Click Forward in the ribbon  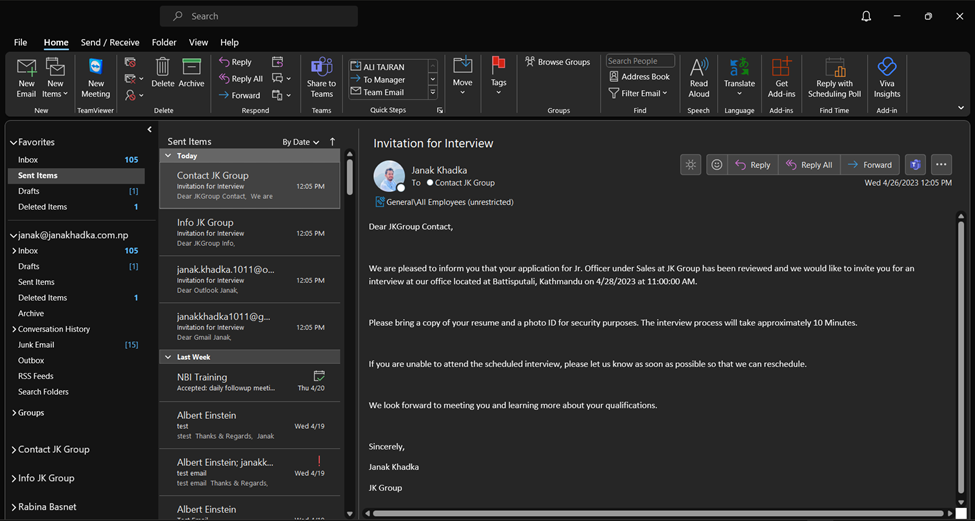click(x=239, y=95)
